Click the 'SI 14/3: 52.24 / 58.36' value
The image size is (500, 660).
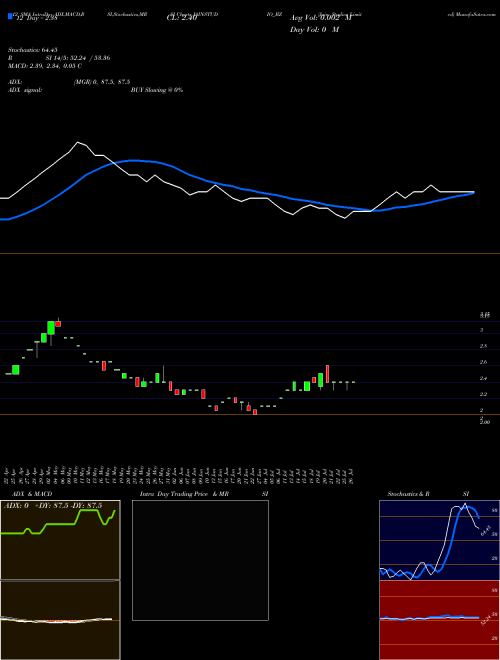[x=78, y=58]
